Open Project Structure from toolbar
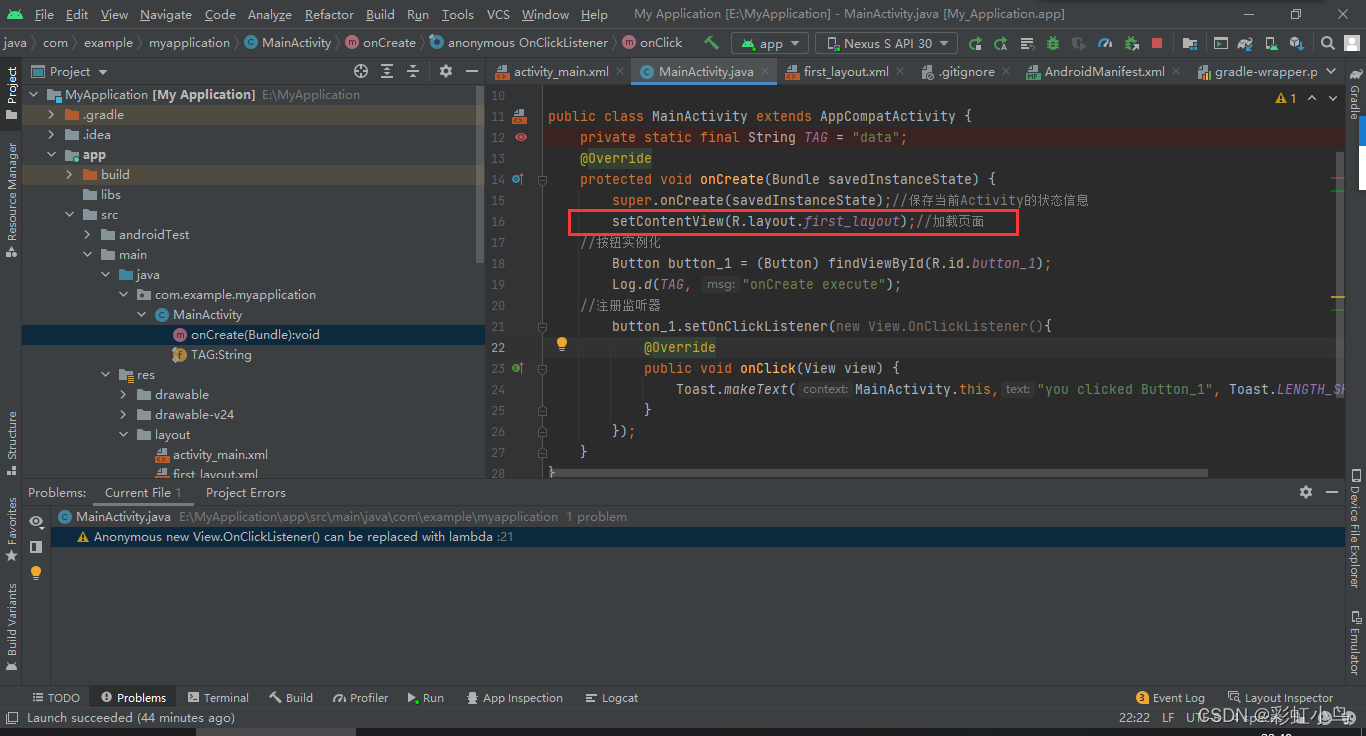The image size is (1366, 736). [1189, 43]
